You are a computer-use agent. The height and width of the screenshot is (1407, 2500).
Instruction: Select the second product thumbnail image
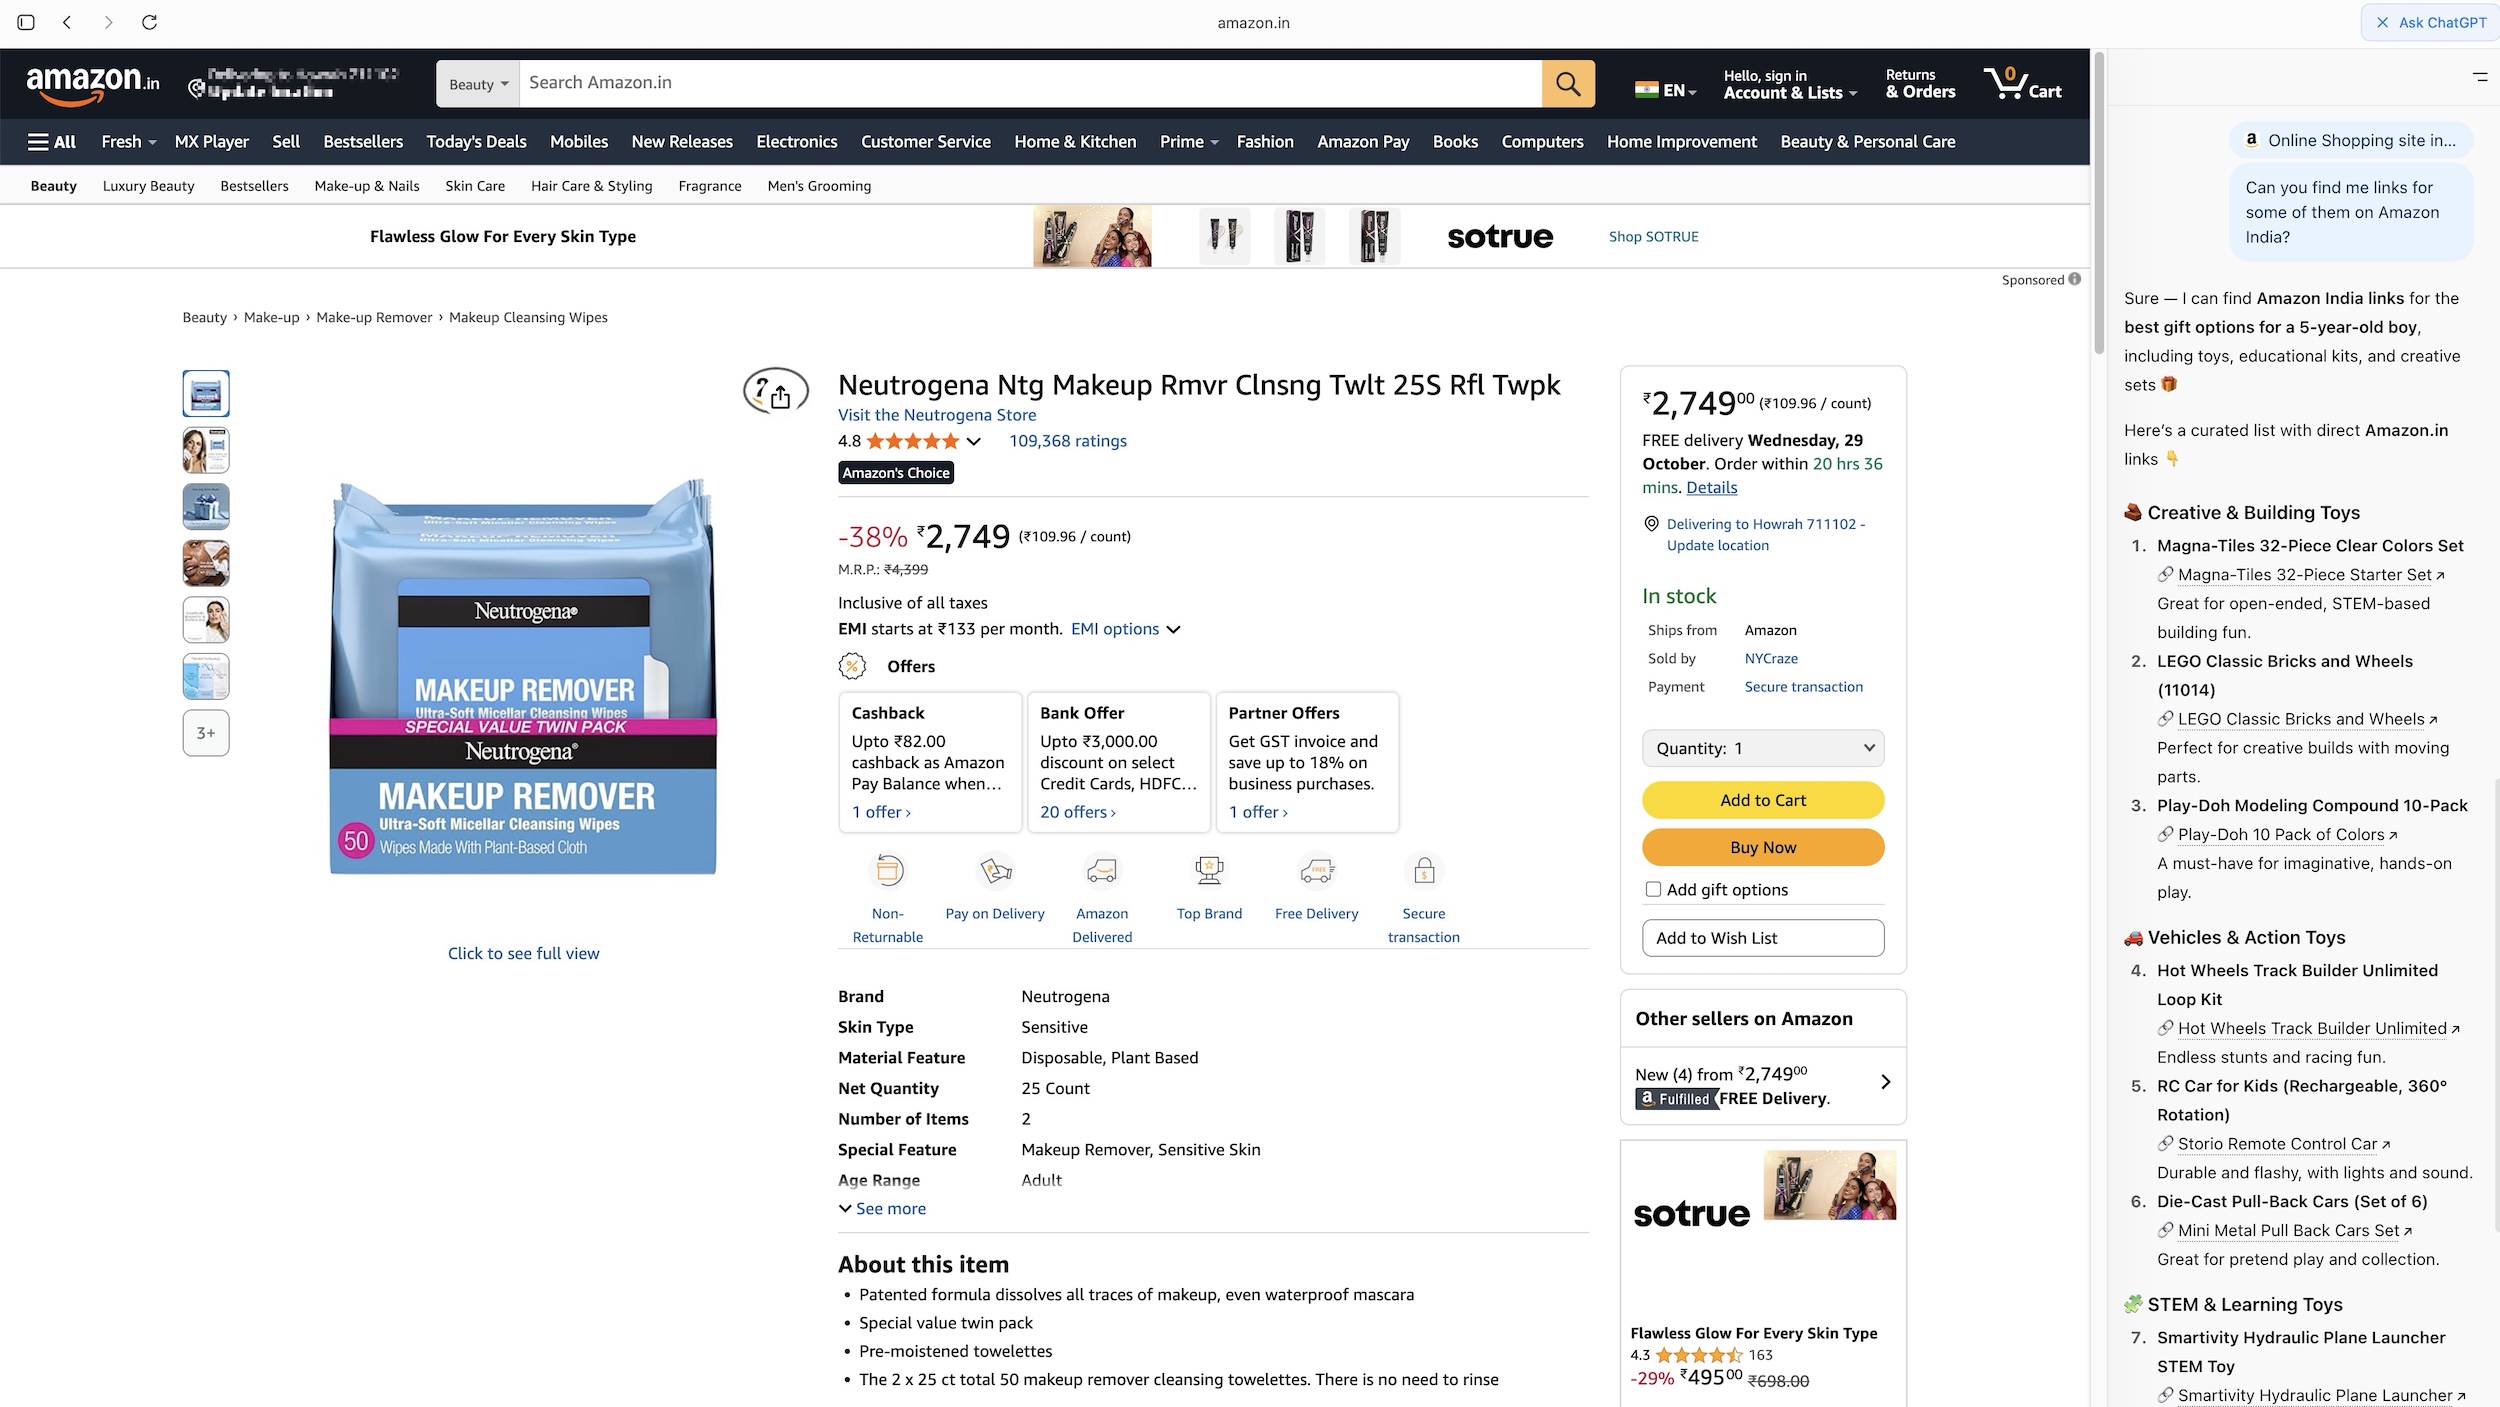[206, 450]
